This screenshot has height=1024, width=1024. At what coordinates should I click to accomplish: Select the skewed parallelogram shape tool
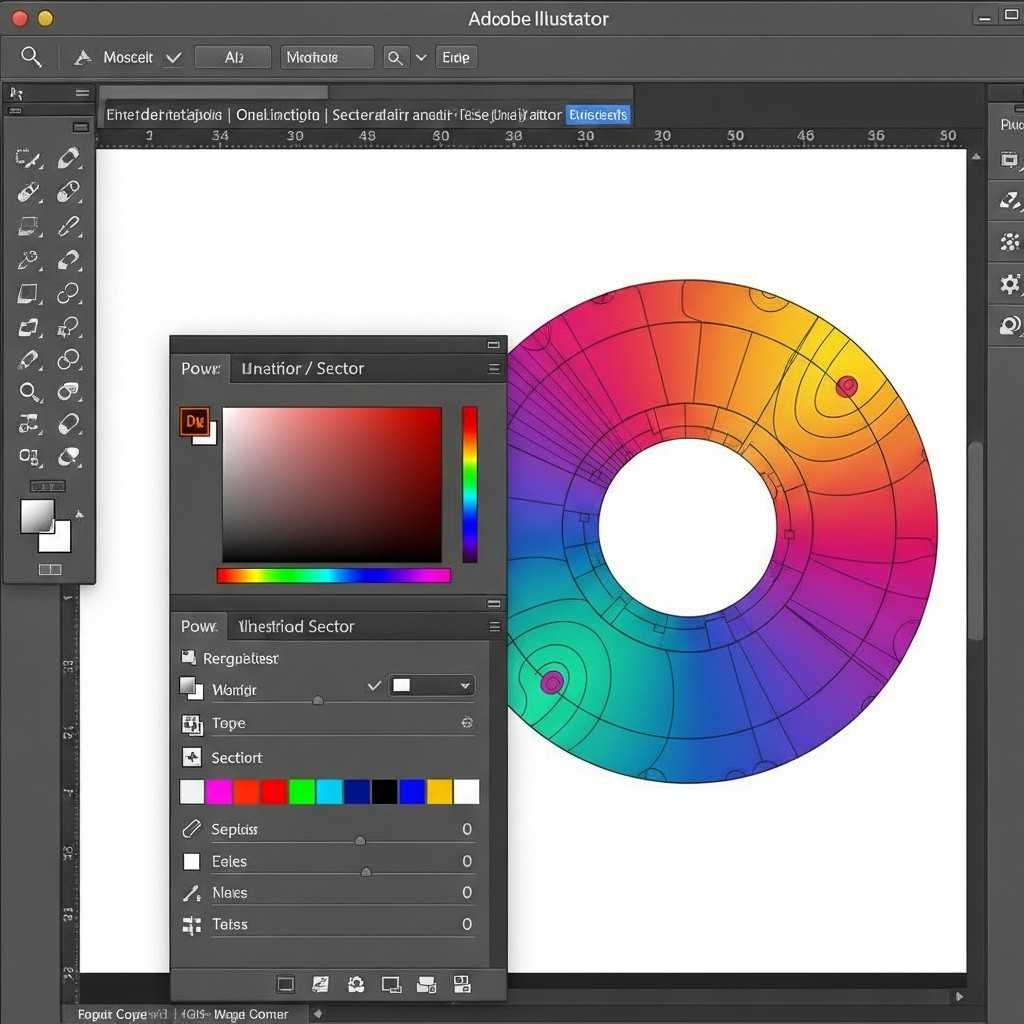tap(27, 293)
